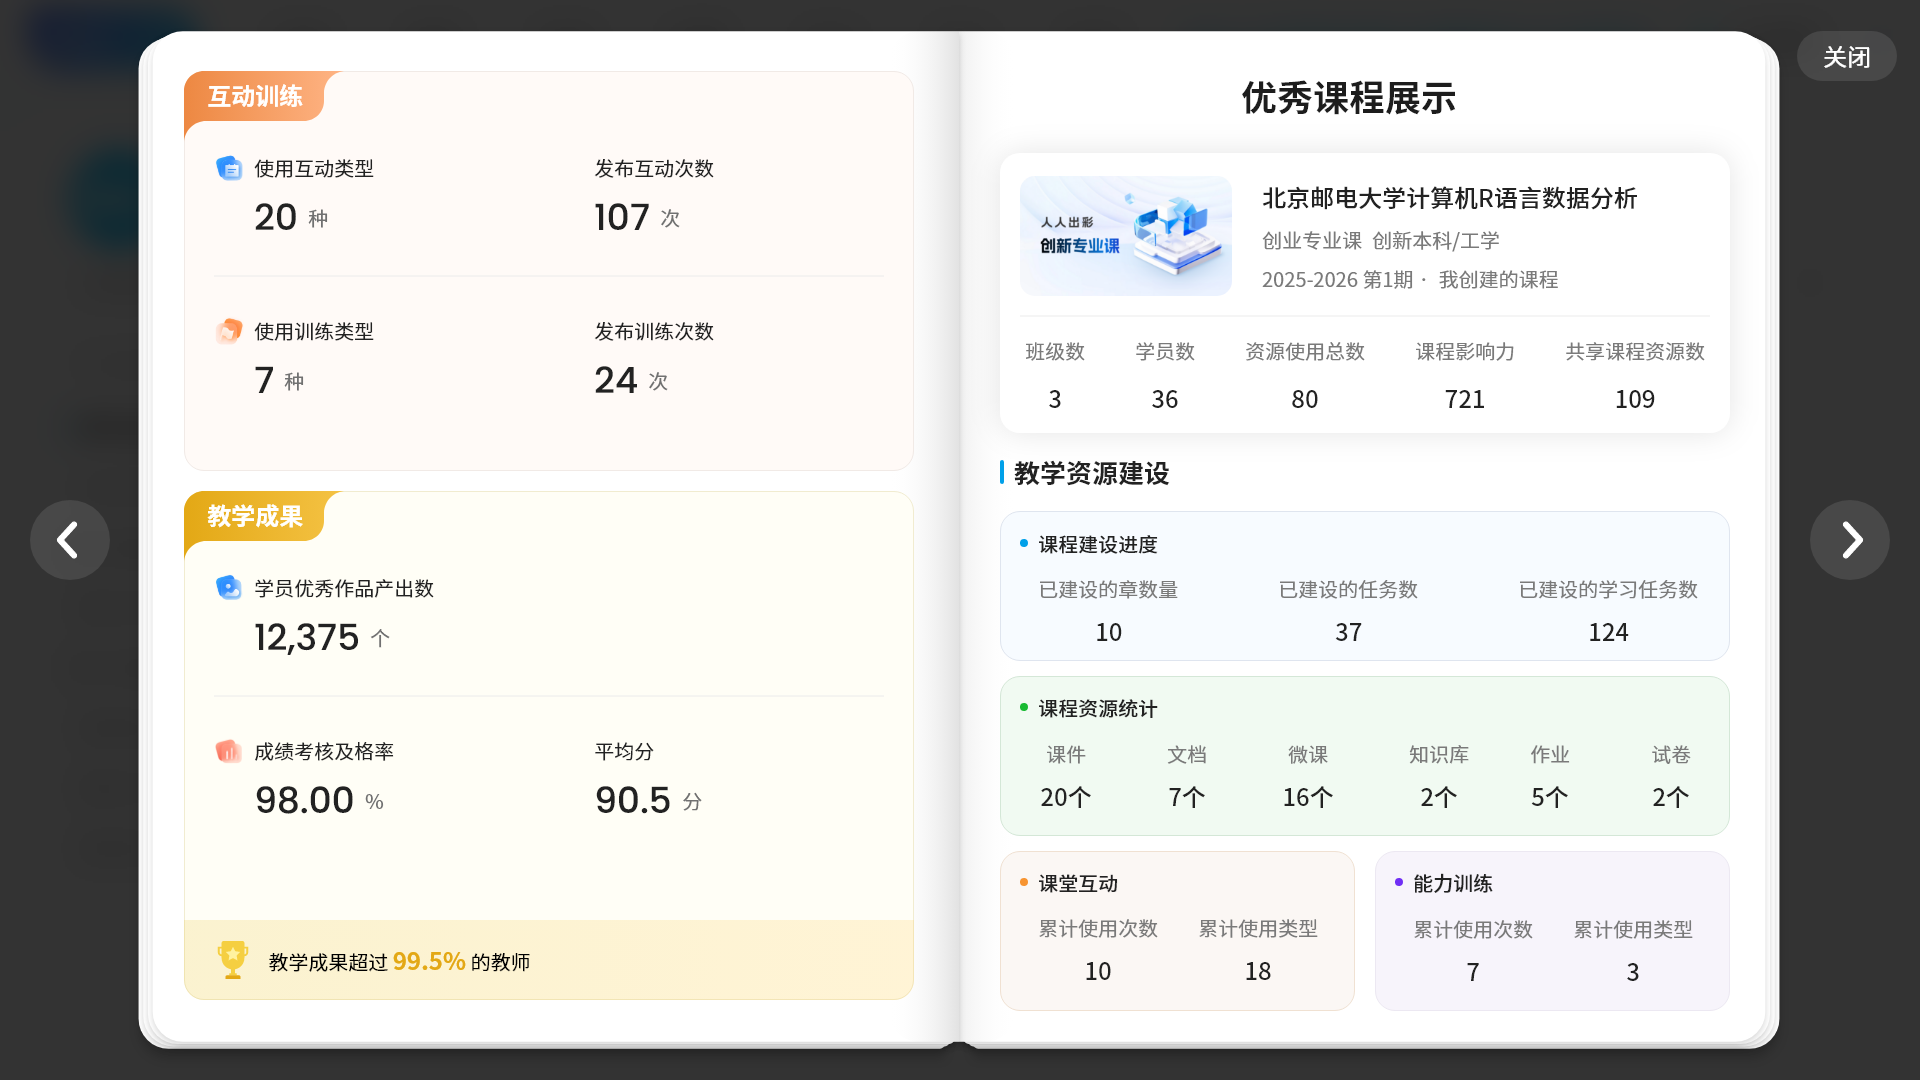Click the 资源使用总数 label
Viewport: 1920px width, 1080px height.
pyautogui.click(x=1305, y=351)
